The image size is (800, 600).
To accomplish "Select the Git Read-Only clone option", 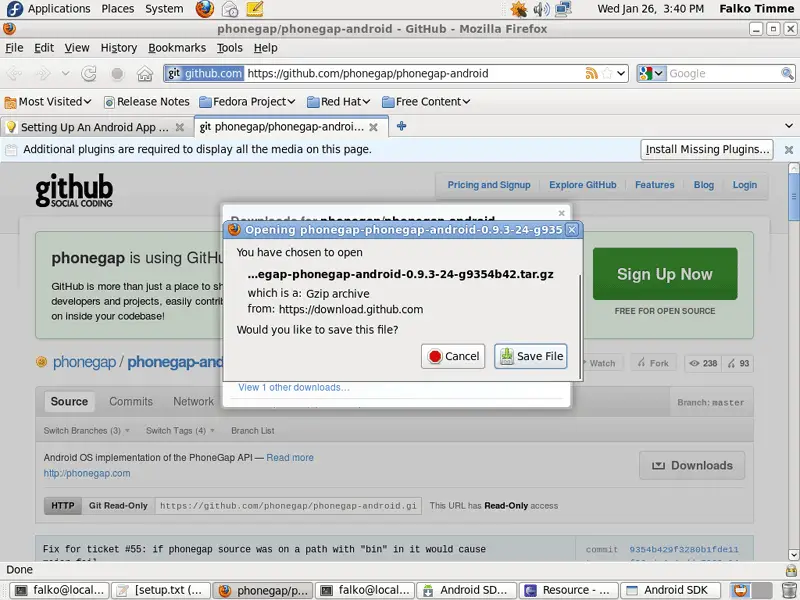I will 118,506.
